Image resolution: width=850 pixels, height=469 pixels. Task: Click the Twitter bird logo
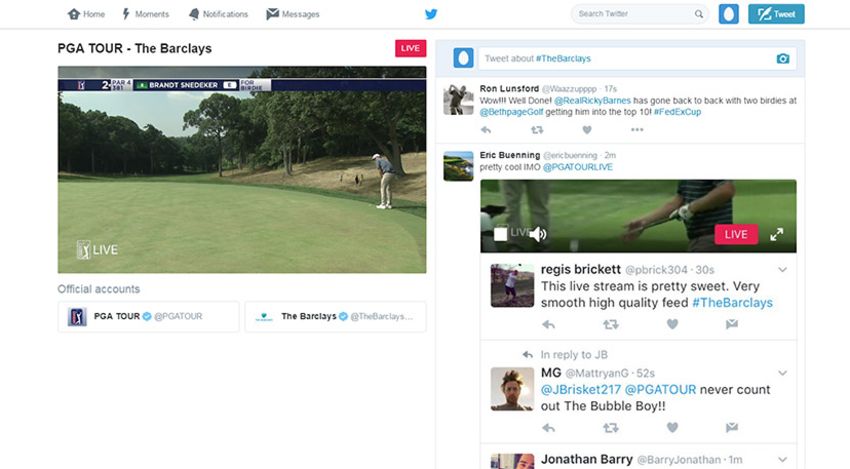point(431,14)
